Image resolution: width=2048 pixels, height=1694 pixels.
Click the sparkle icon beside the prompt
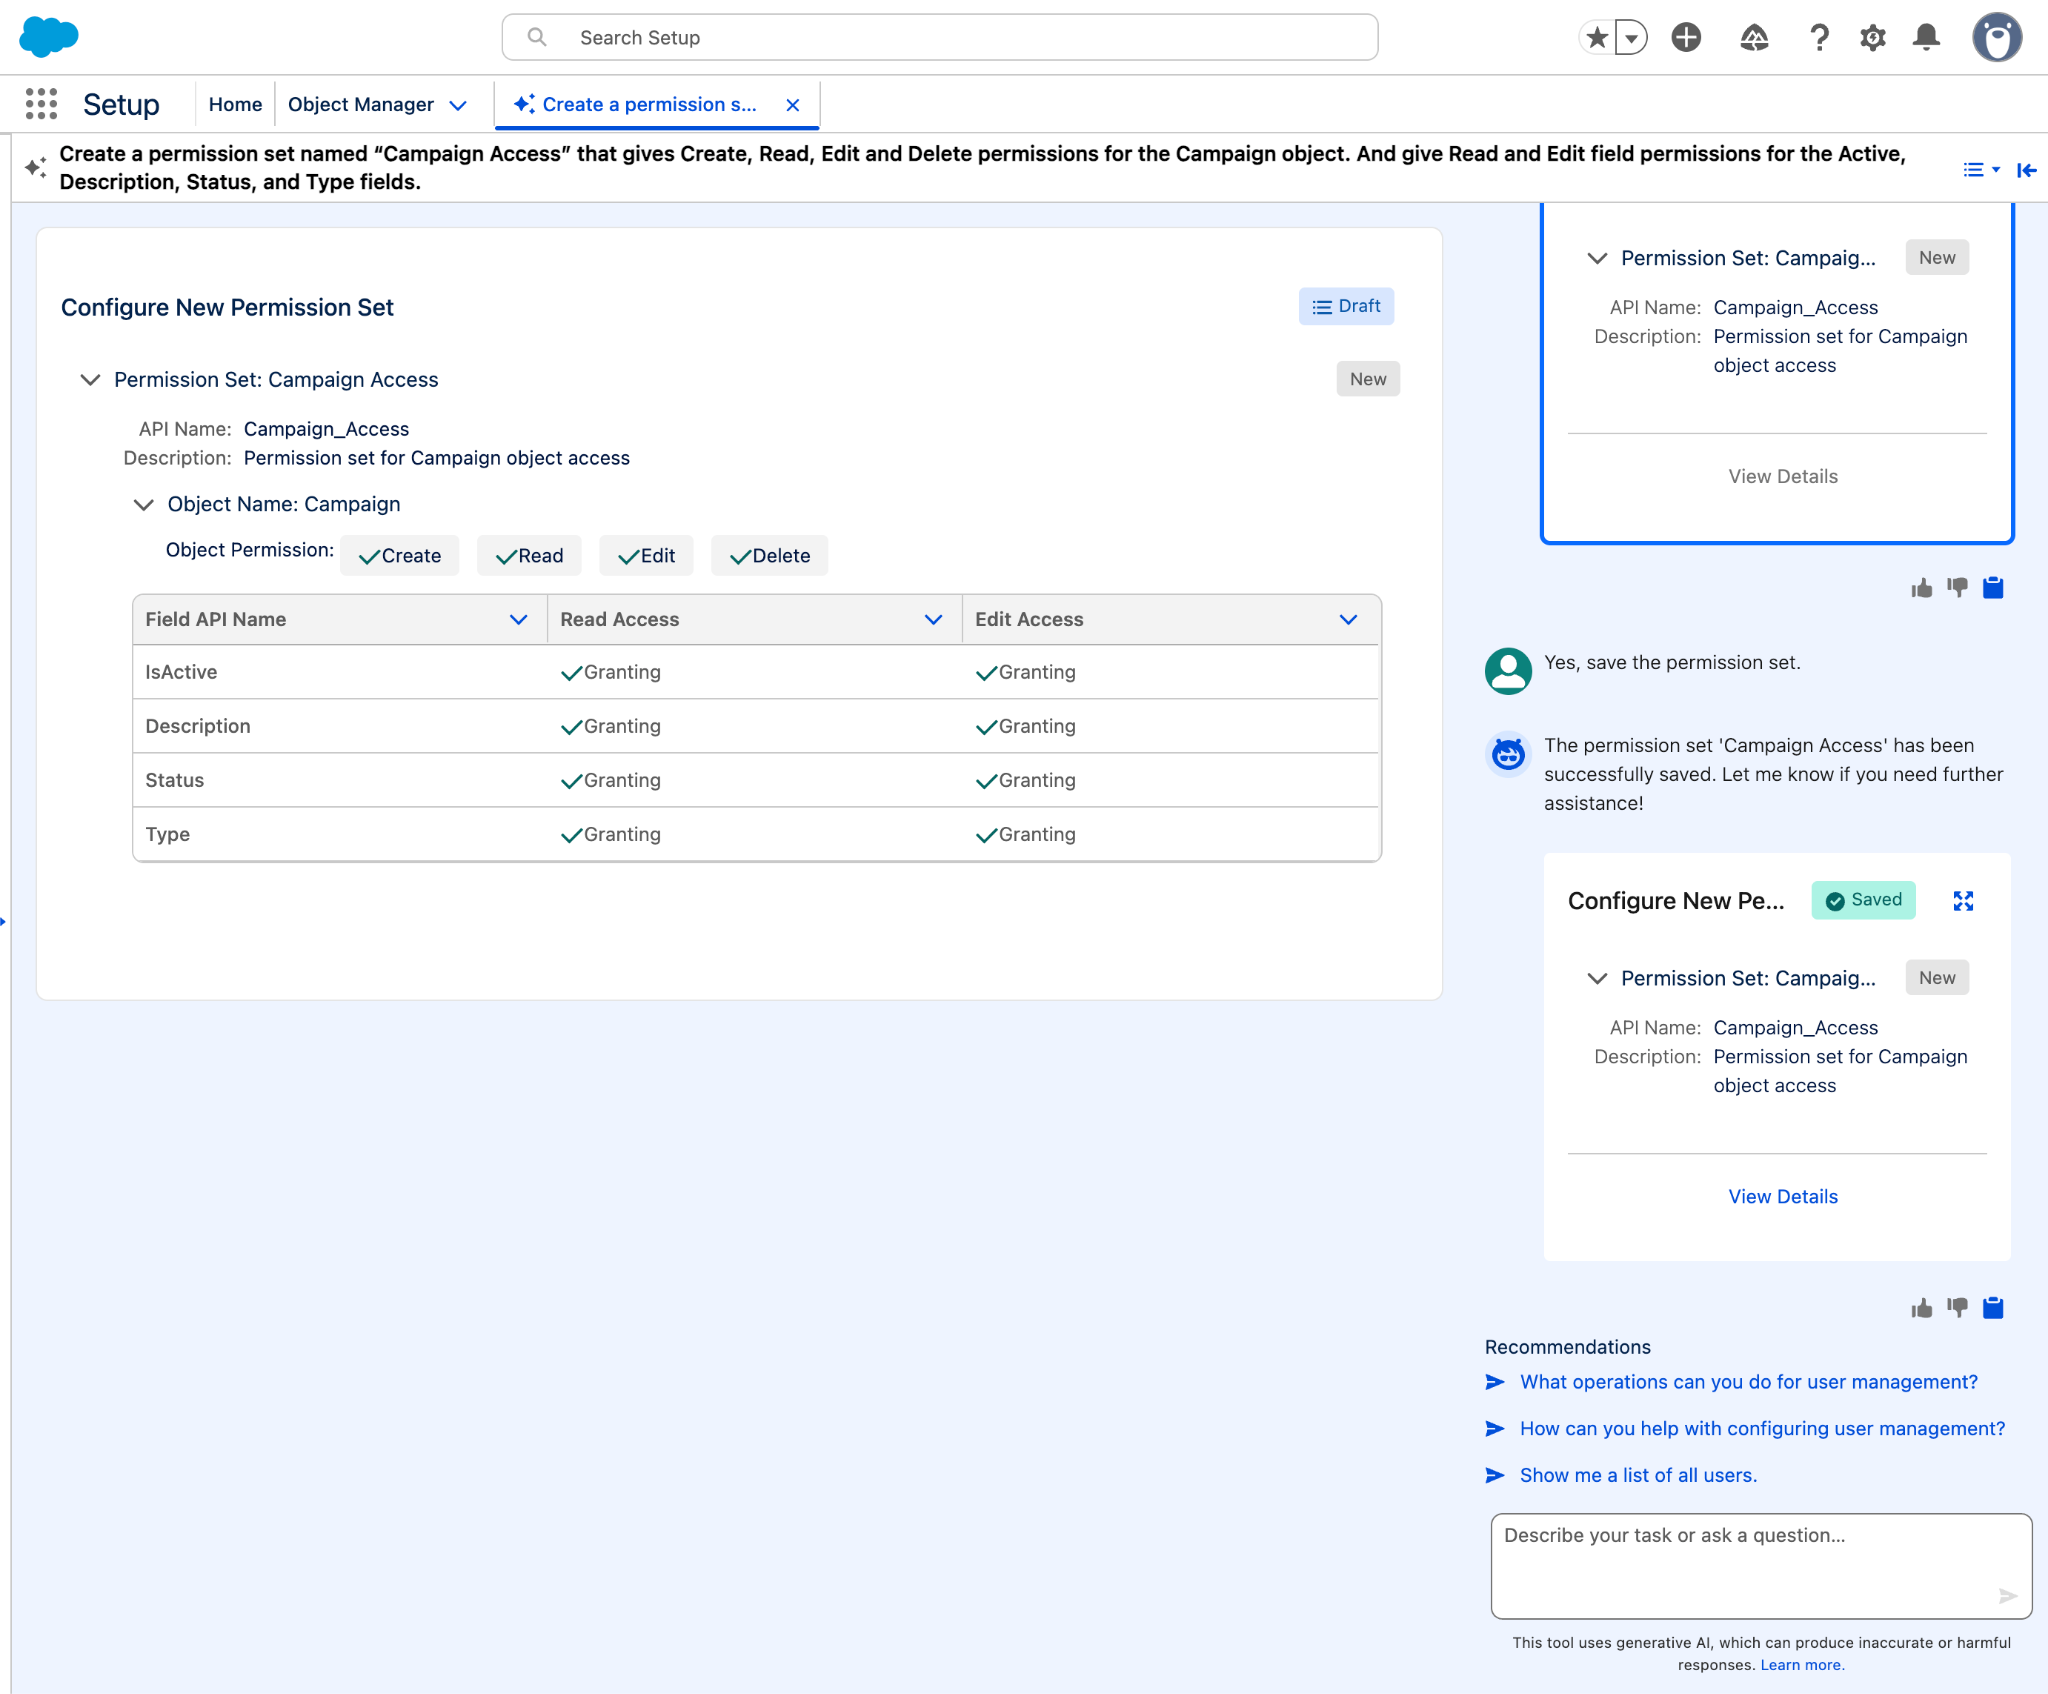click(x=36, y=168)
